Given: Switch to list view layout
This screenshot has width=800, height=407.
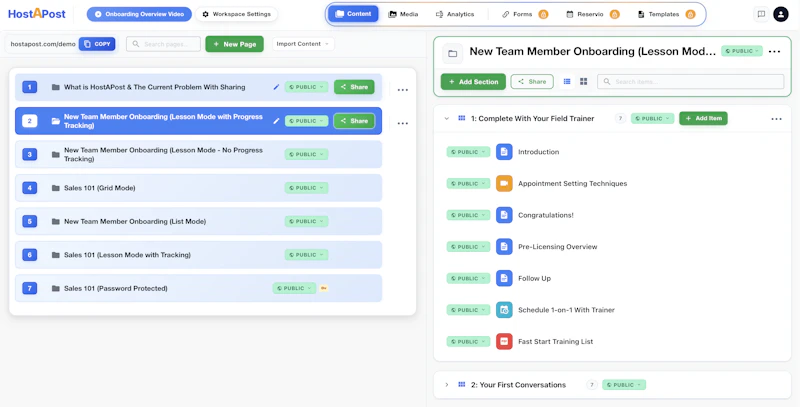Looking at the screenshot, I should (567, 82).
